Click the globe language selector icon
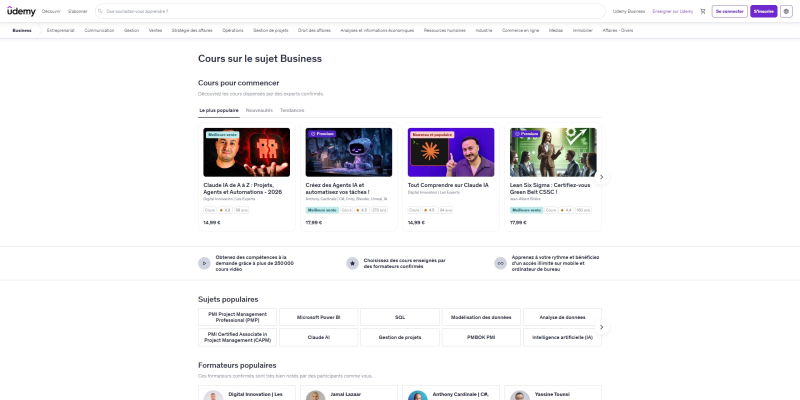 786,11
